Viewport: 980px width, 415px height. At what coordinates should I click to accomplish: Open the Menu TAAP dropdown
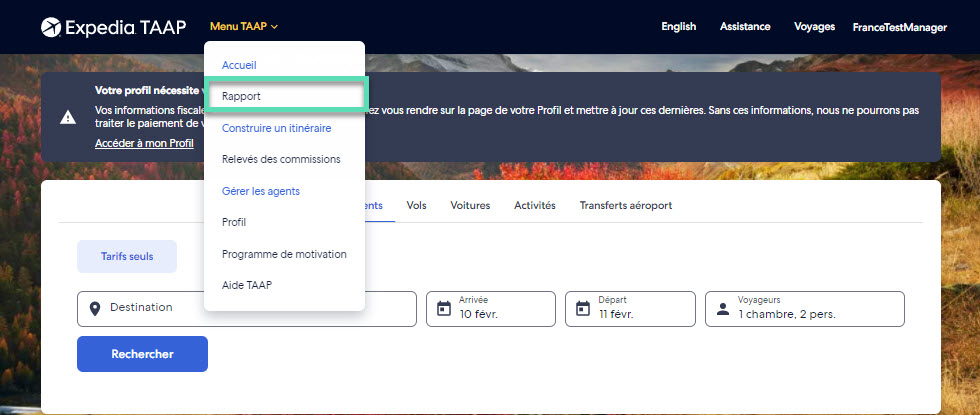(x=244, y=26)
